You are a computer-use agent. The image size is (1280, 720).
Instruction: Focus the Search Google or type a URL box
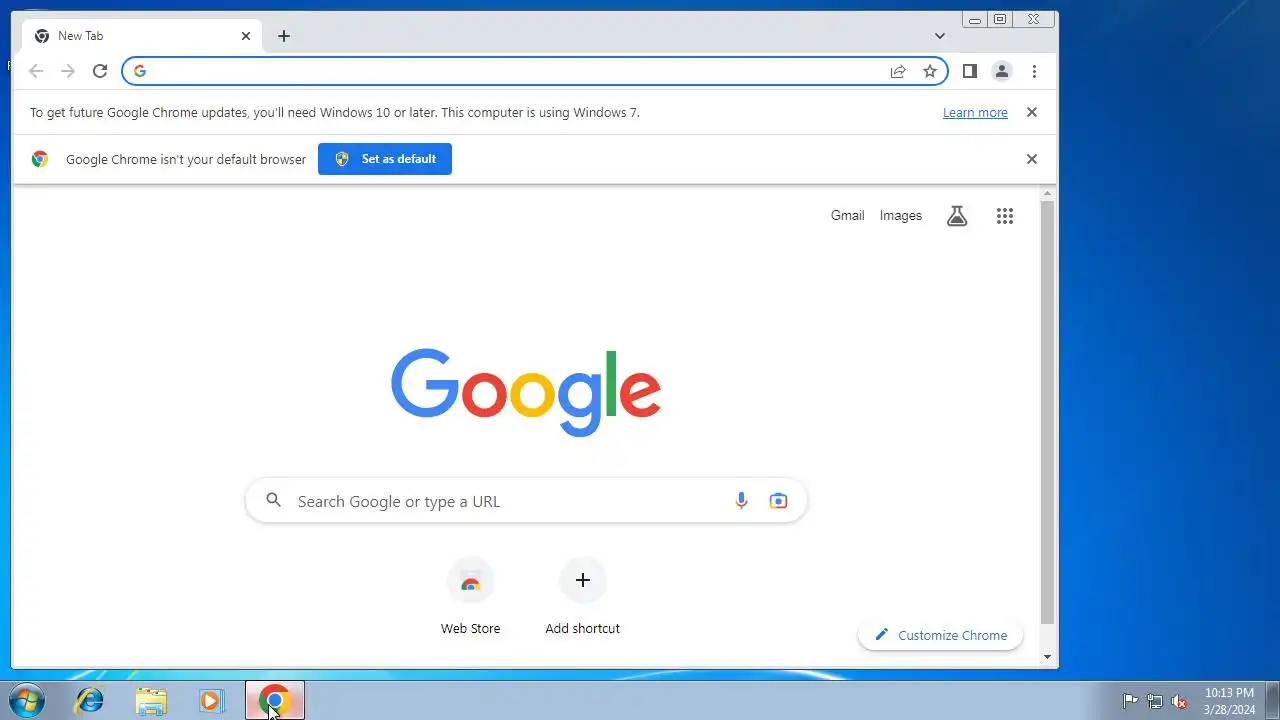pyautogui.click(x=526, y=501)
